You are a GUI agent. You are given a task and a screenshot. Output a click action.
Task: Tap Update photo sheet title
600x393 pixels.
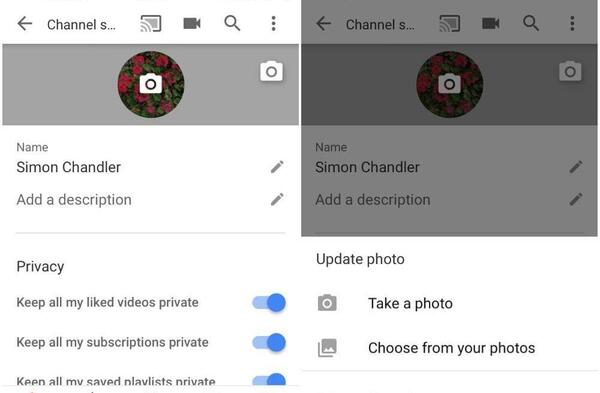click(x=360, y=259)
